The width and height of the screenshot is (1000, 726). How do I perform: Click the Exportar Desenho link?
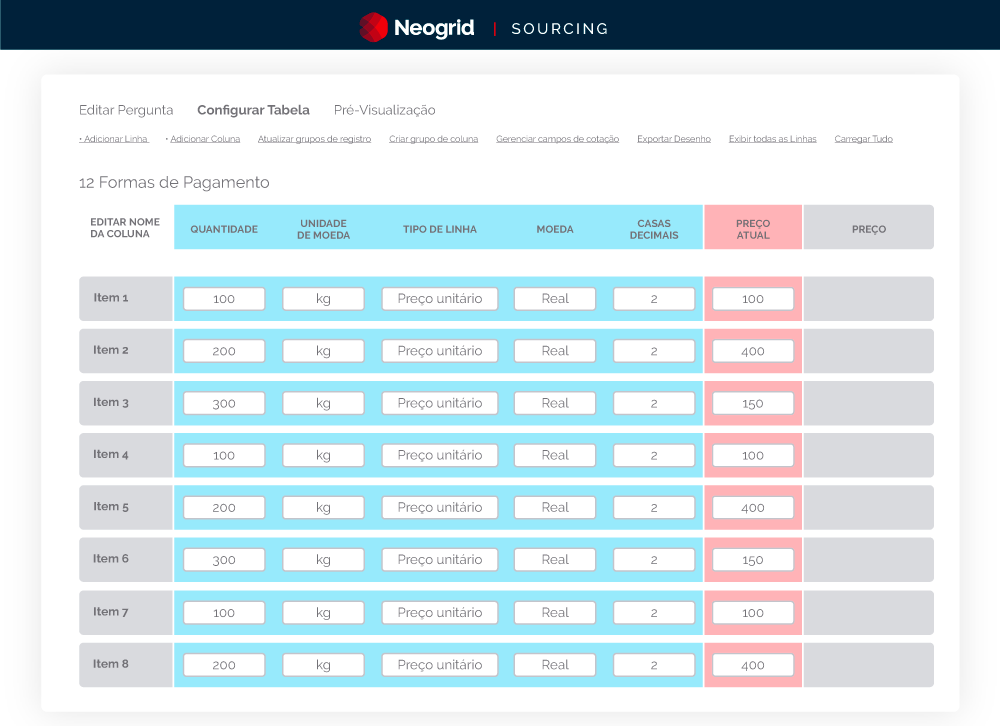pos(673,139)
